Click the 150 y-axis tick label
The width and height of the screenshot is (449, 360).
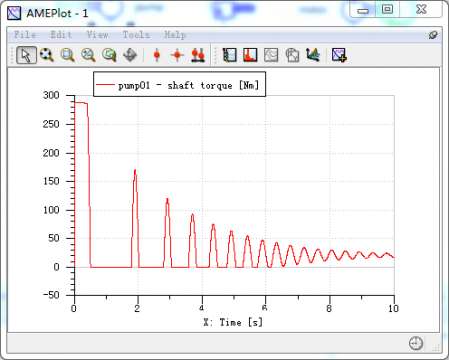click(x=51, y=181)
